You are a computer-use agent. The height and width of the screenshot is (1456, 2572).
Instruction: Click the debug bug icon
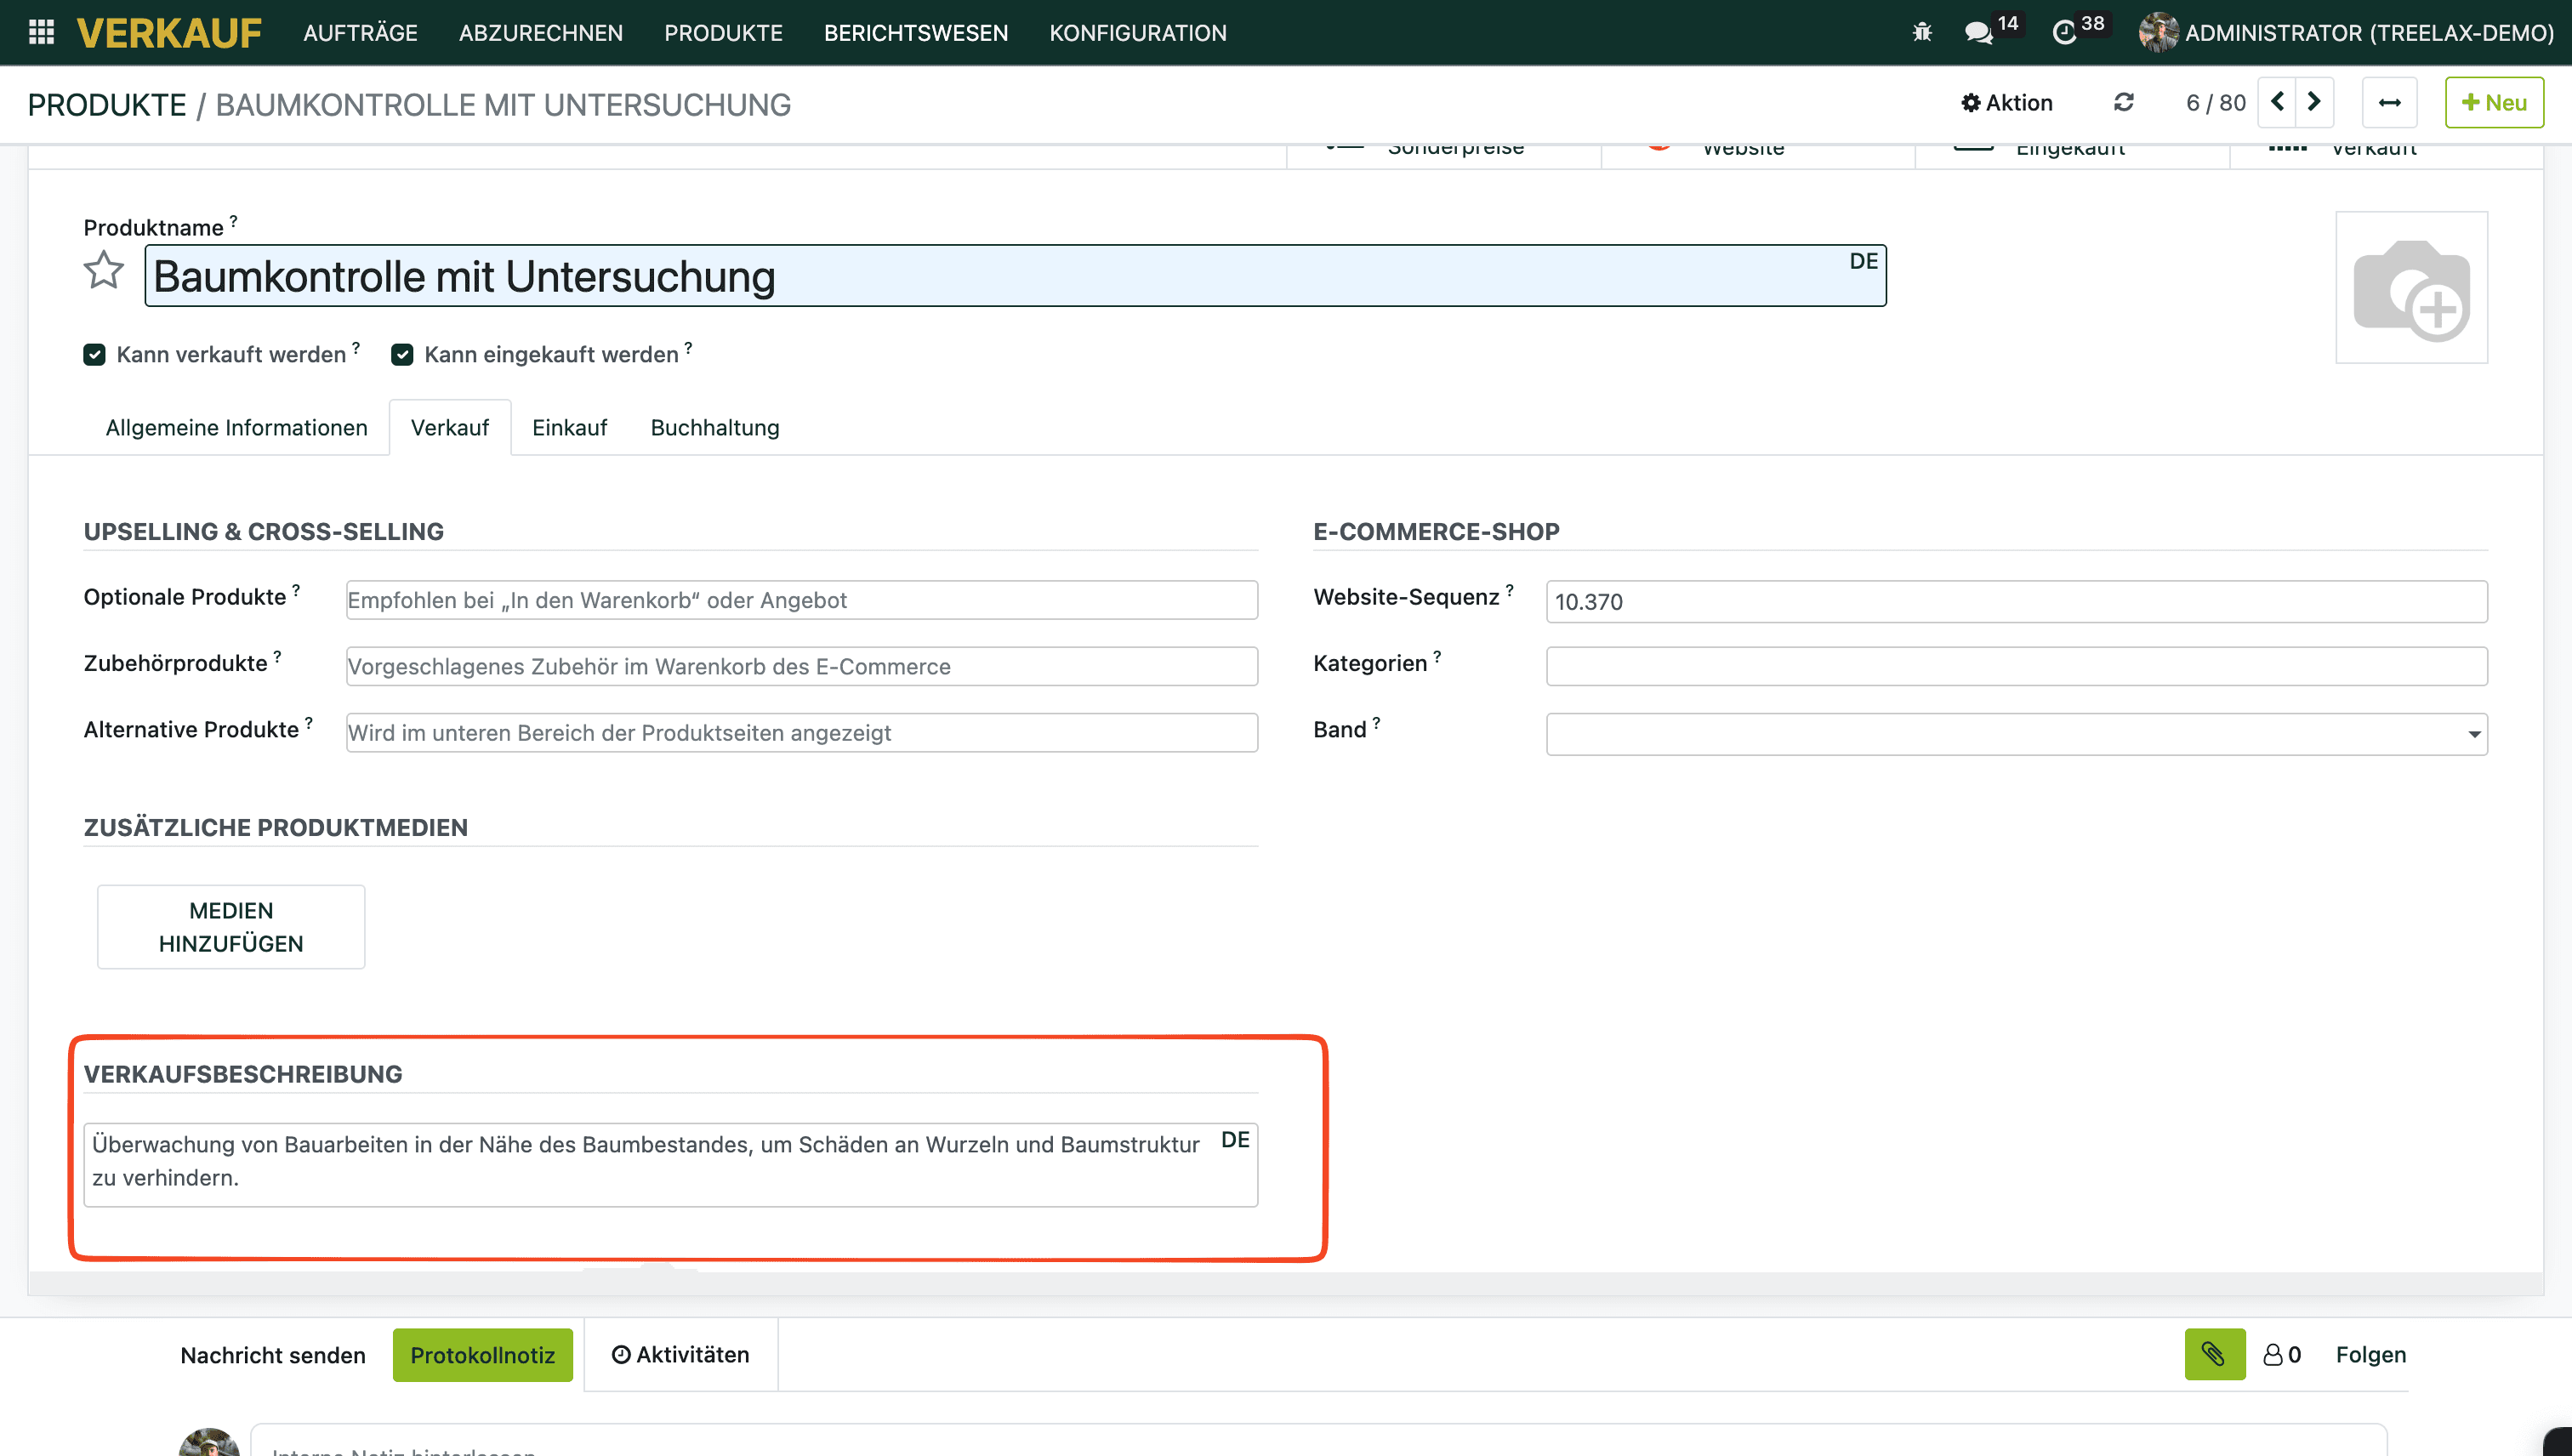click(x=1921, y=32)
